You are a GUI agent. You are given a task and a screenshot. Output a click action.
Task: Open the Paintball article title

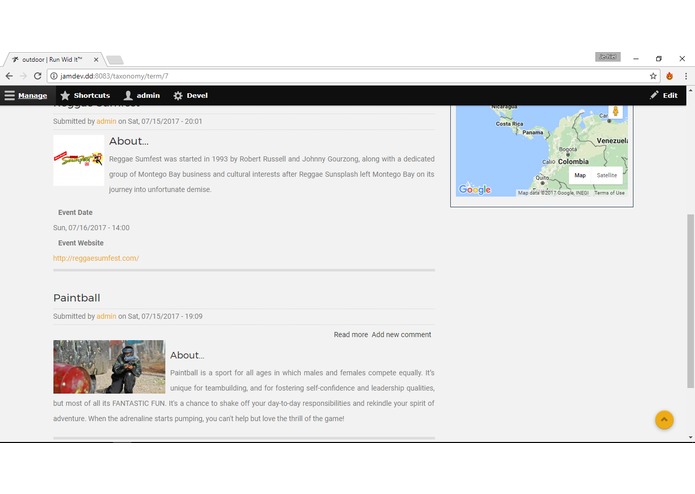pos(77,298)
